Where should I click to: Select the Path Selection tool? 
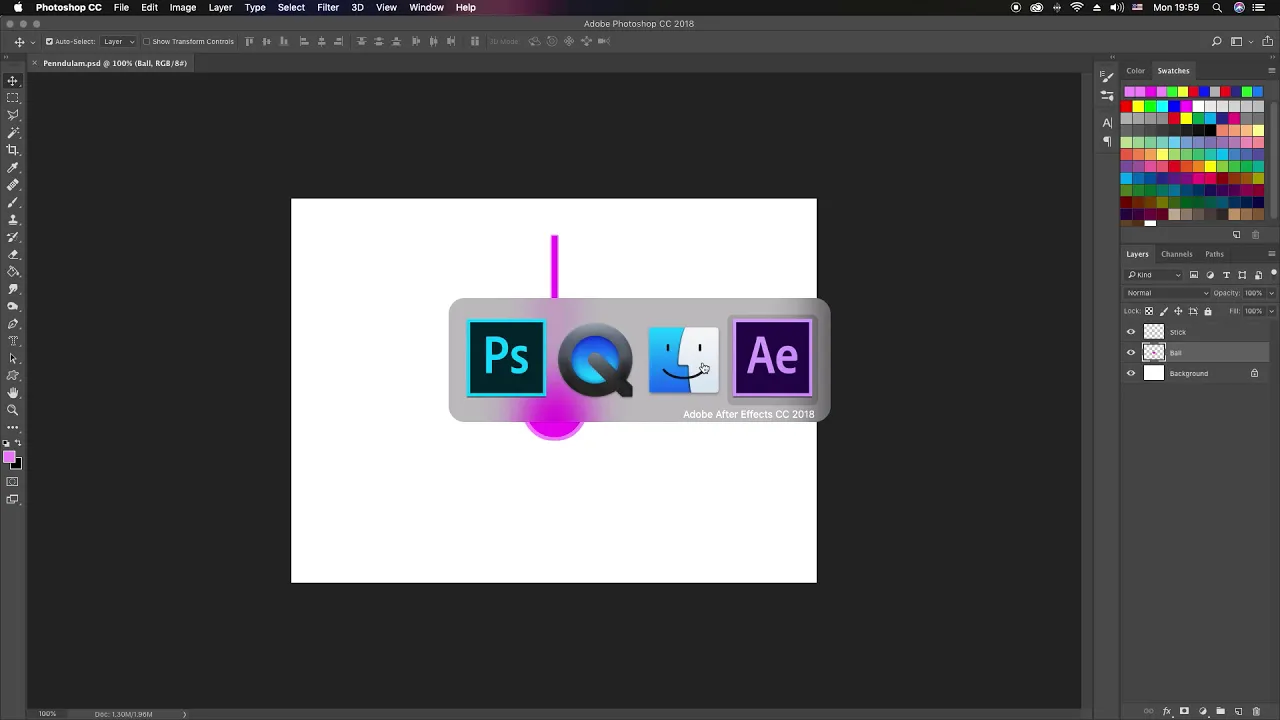13,358
